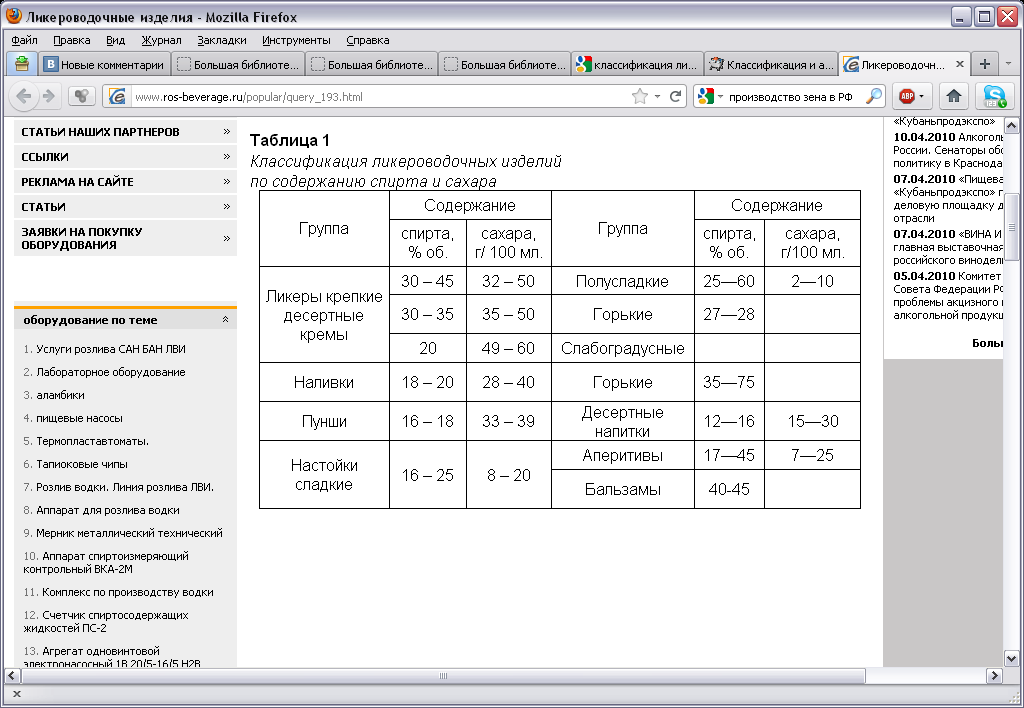
Task: Open Комплекс по производству водки link
Action: (128, 592)
